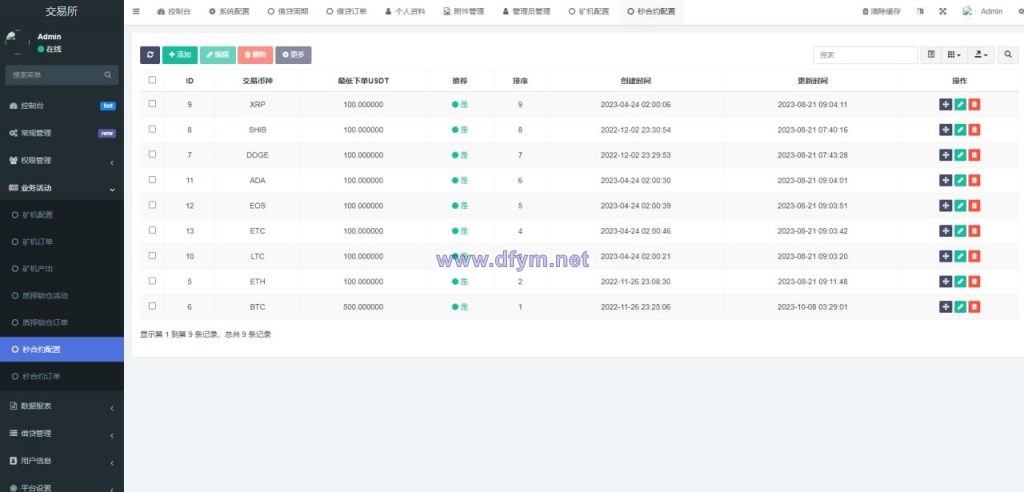This screenshot has width=1024, height=492.
Task: Open the columns visibility dropdown
Action: coord(954,55)
